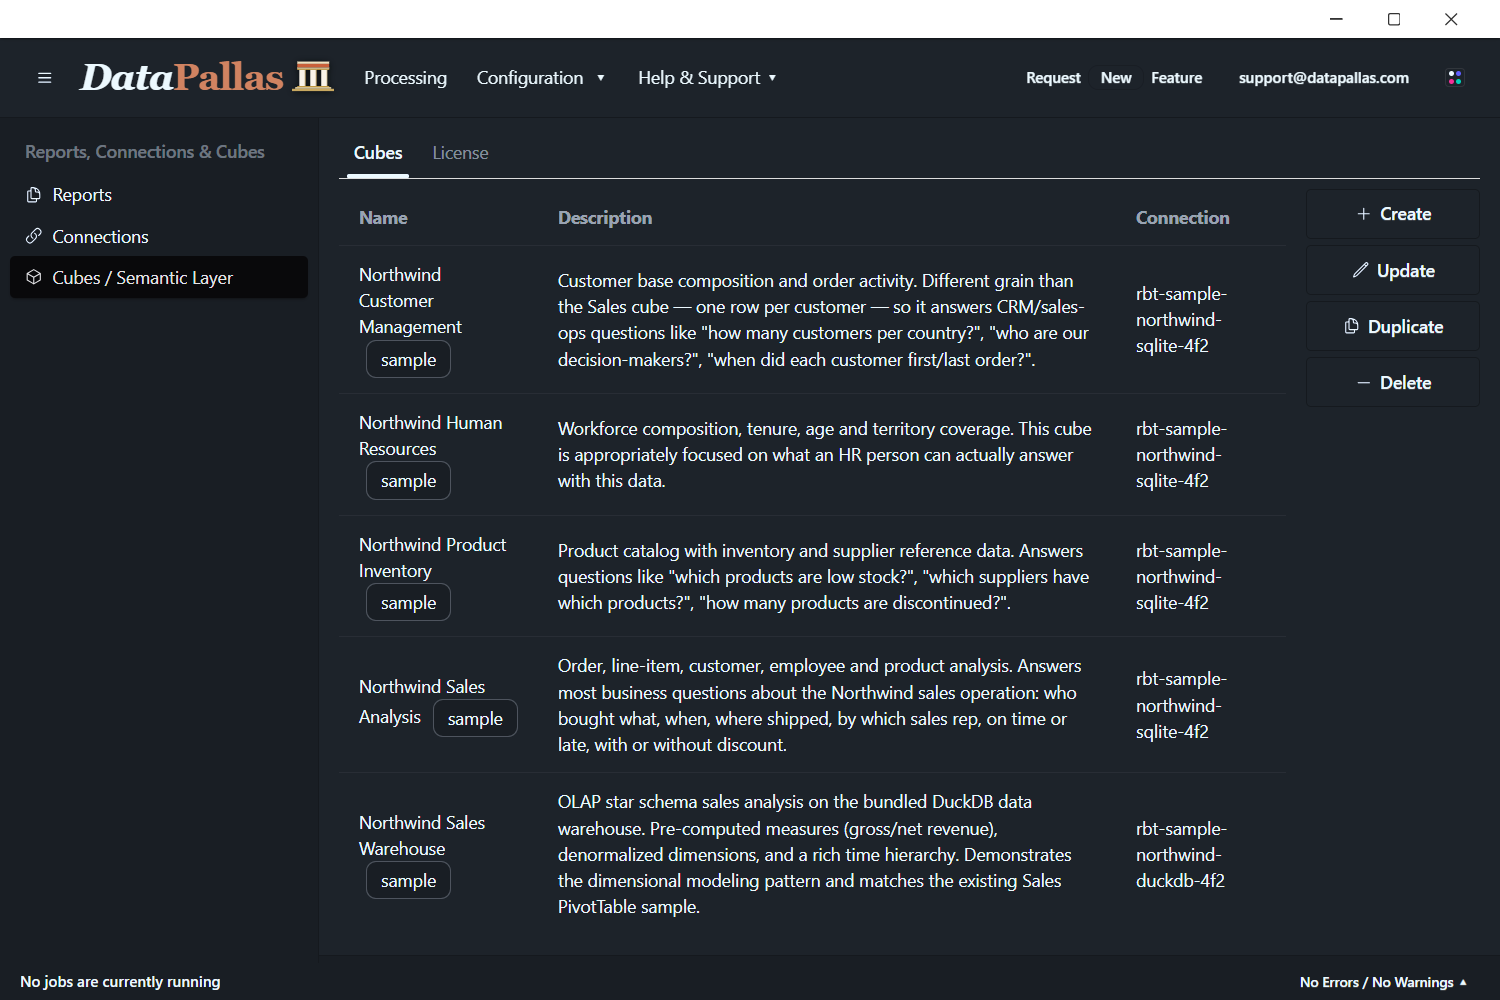Toggle the hamburger sidebar menu icon
1500x1000 pixels.
[x=44, y=78]
